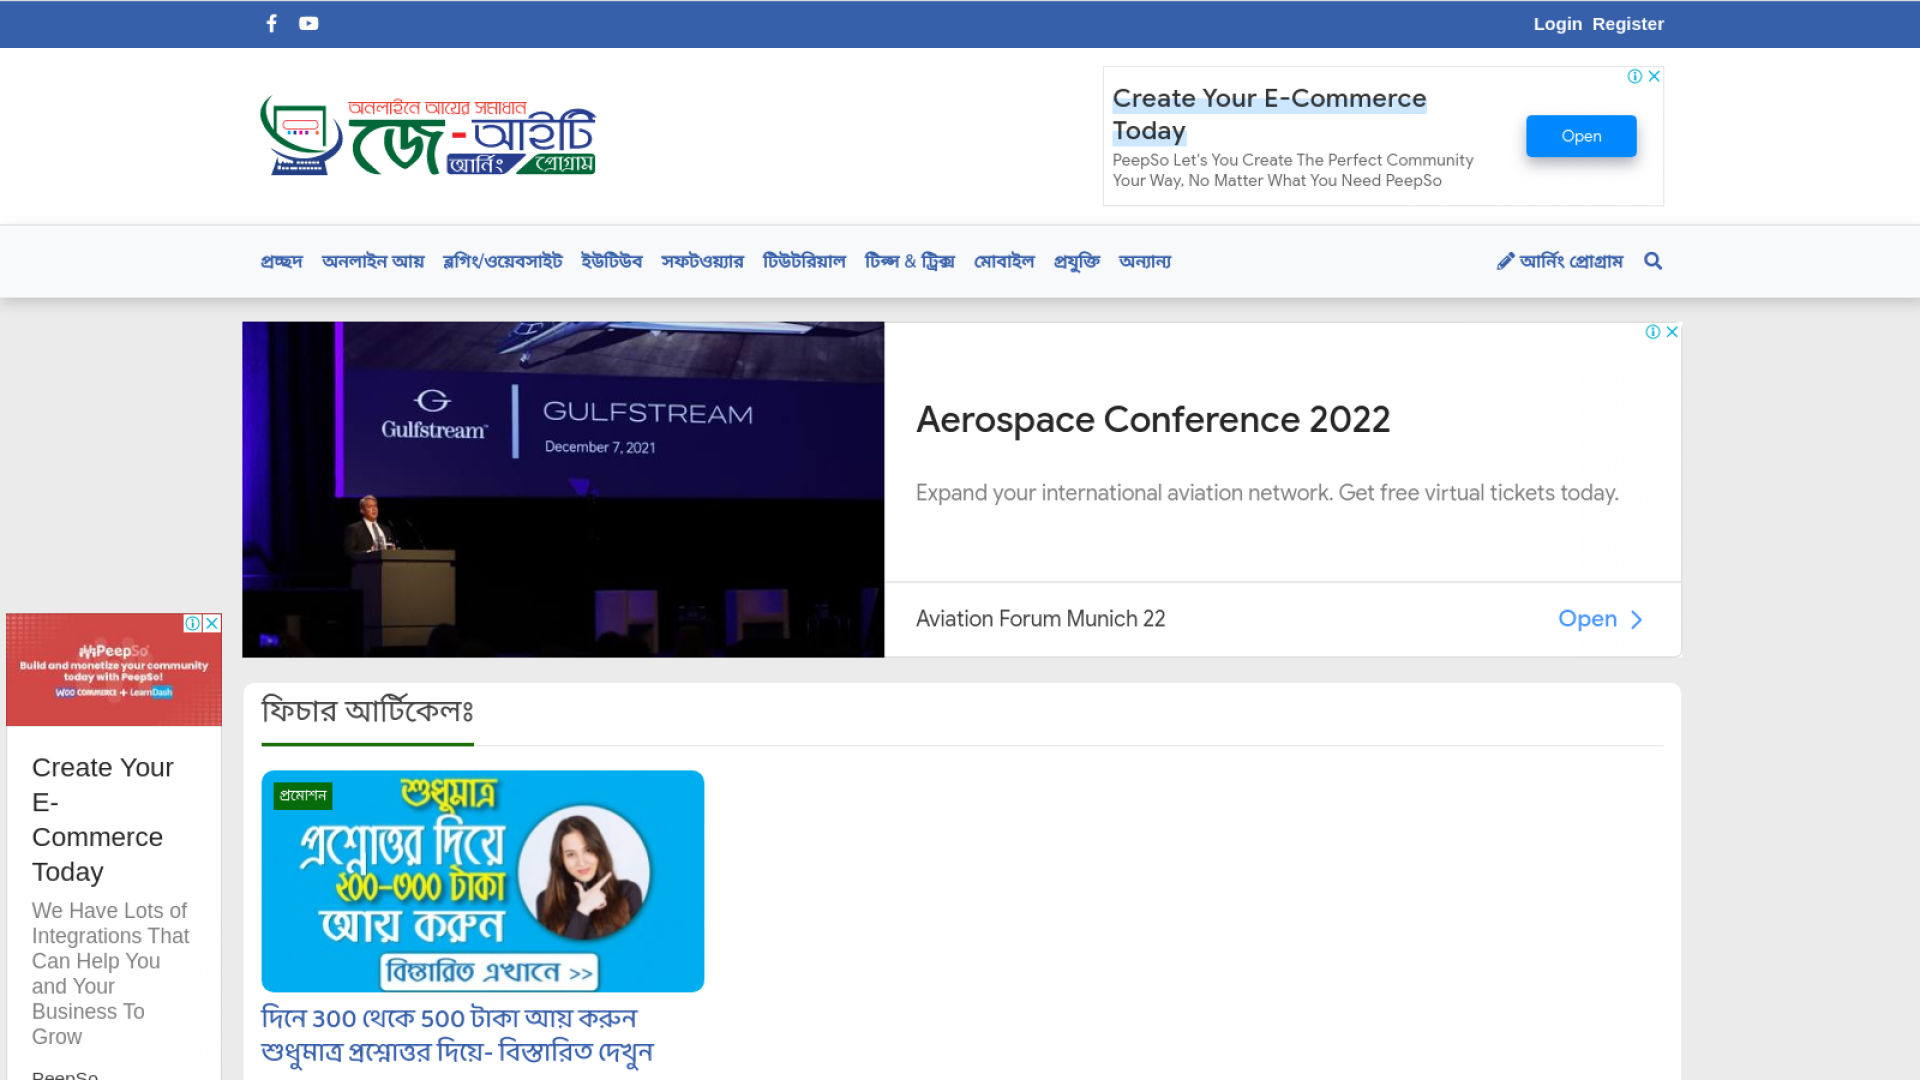1920x1080 pixels.
Task: Open the অনলাইন আয় menu item
Action: coord(372,261)
